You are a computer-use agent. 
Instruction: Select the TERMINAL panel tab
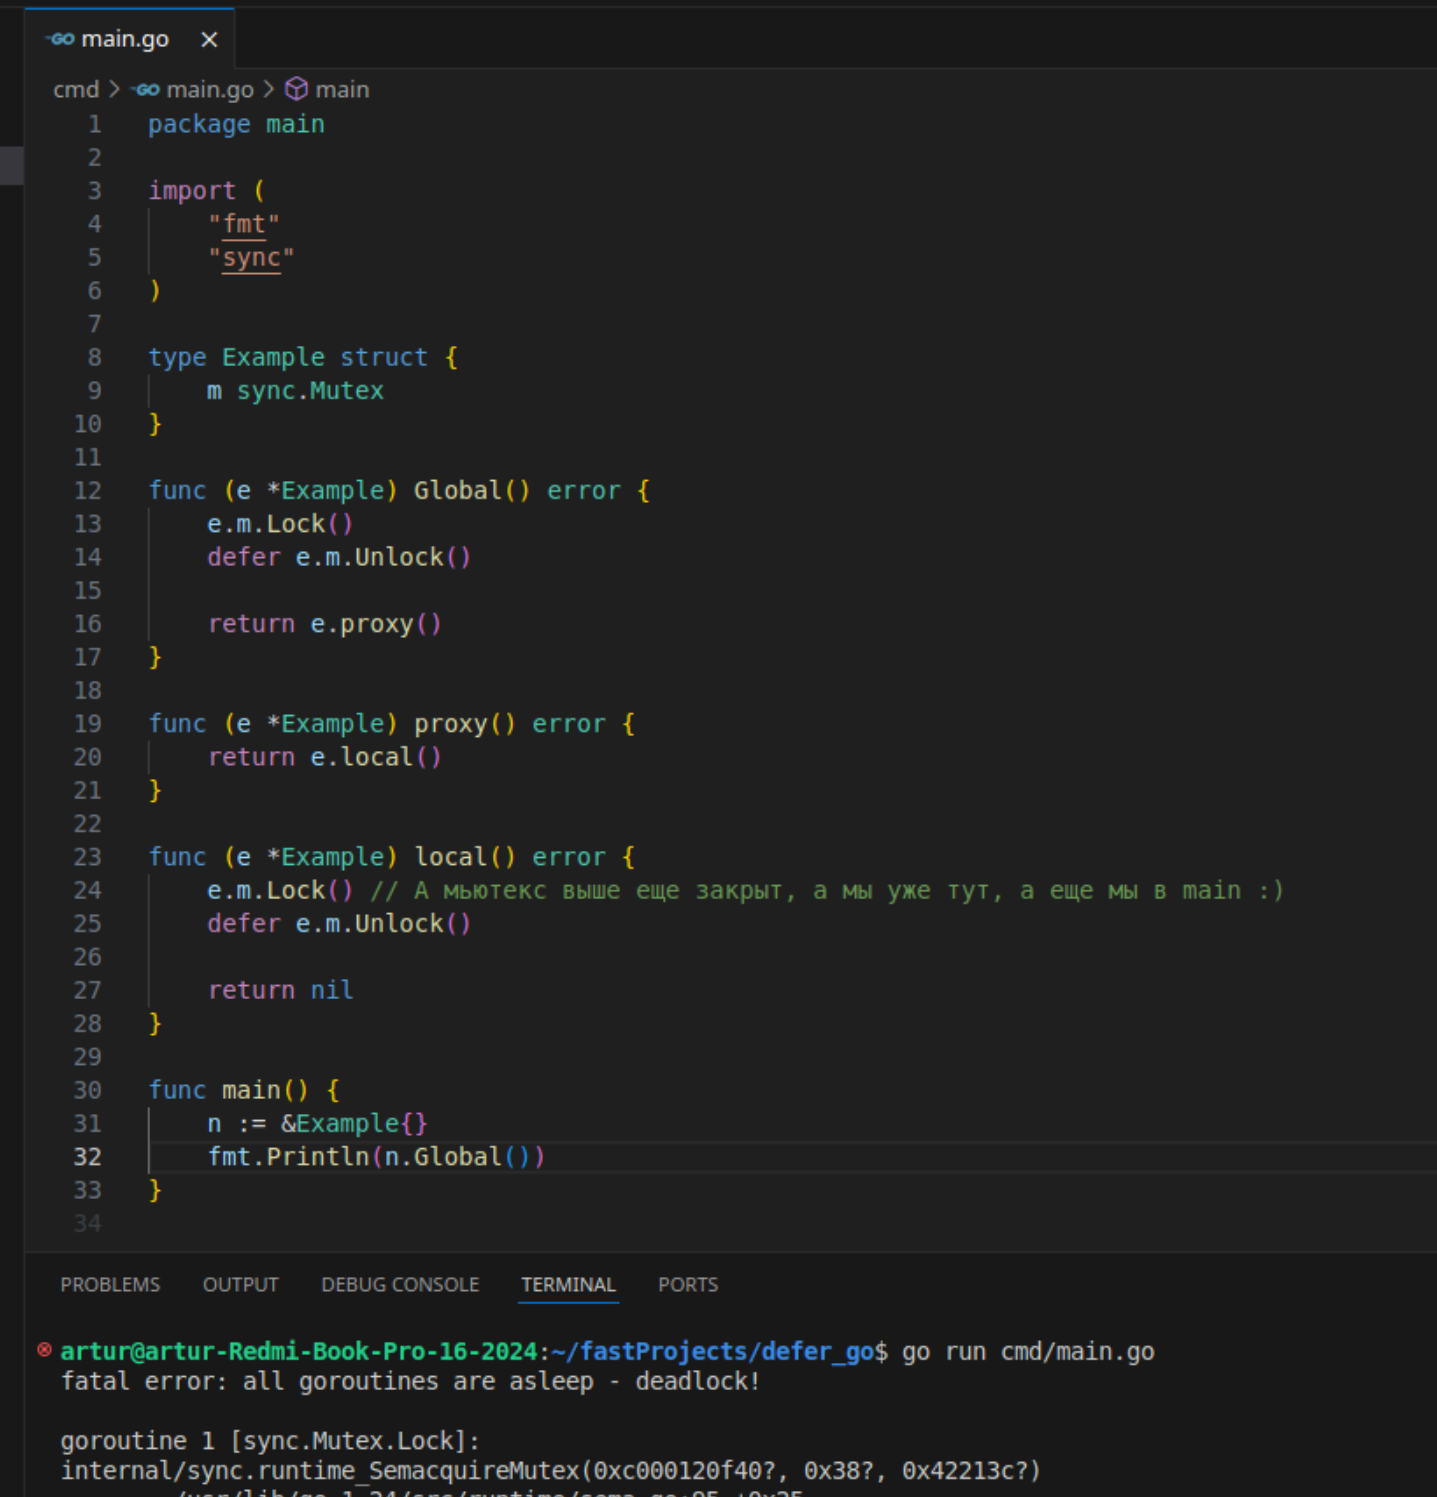(568, 1285)
